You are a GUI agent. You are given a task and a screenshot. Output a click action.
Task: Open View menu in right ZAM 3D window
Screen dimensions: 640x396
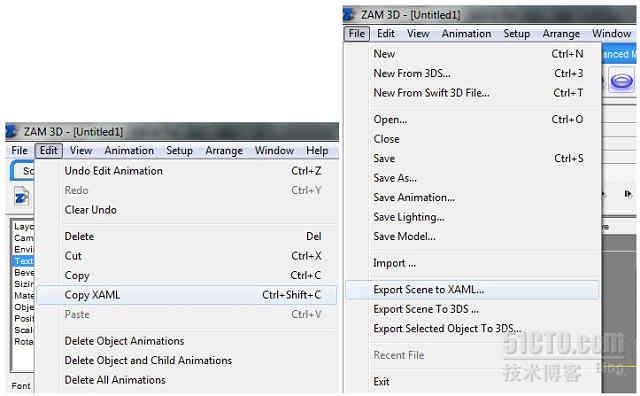coord(418,33)
